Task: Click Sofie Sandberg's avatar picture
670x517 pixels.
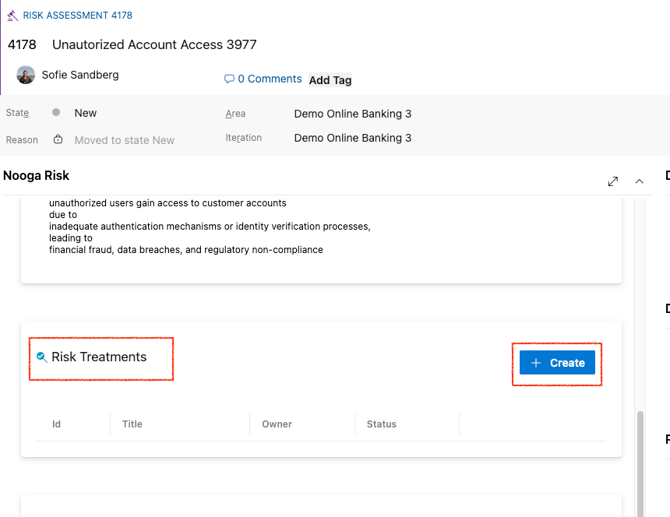Action: point(26,75)
